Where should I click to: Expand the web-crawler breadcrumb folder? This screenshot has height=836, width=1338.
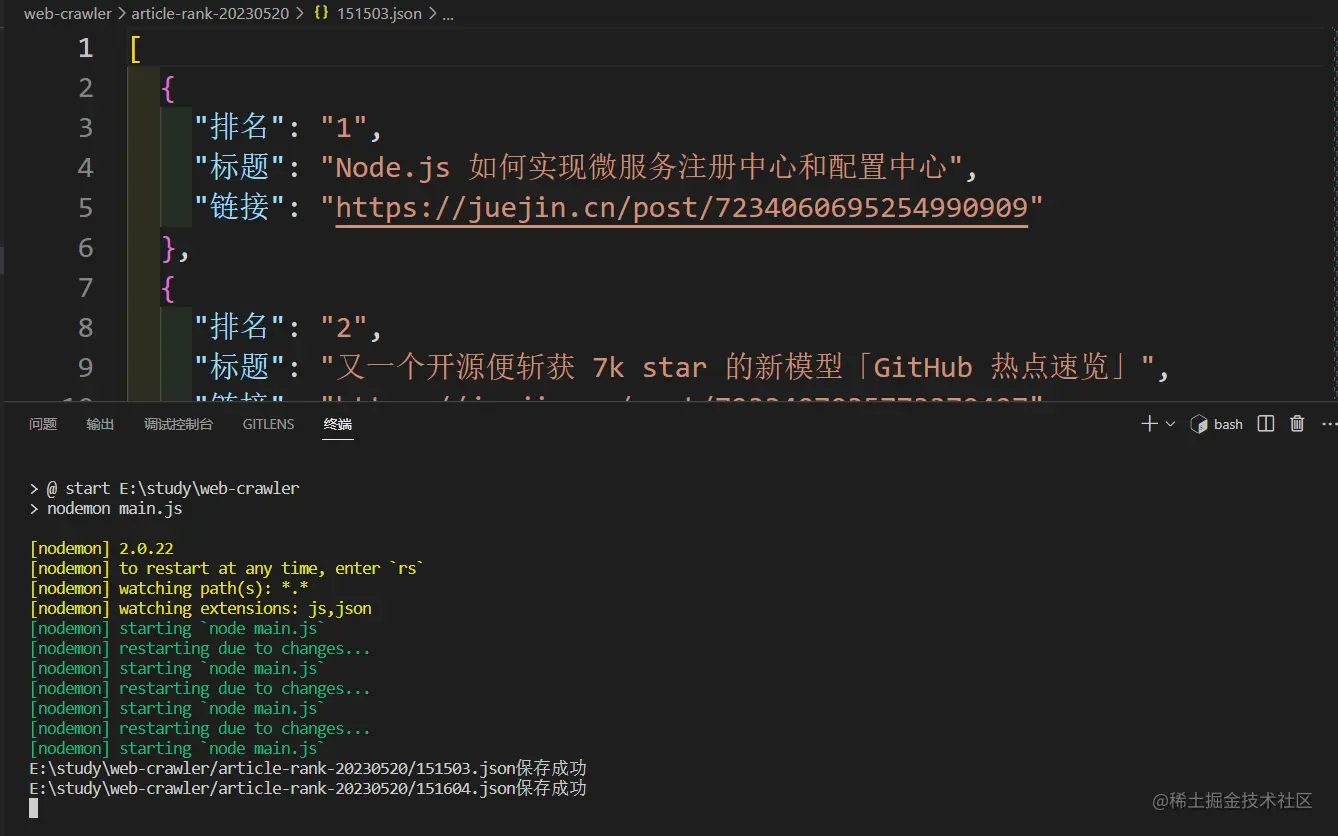tap(68, 14)
